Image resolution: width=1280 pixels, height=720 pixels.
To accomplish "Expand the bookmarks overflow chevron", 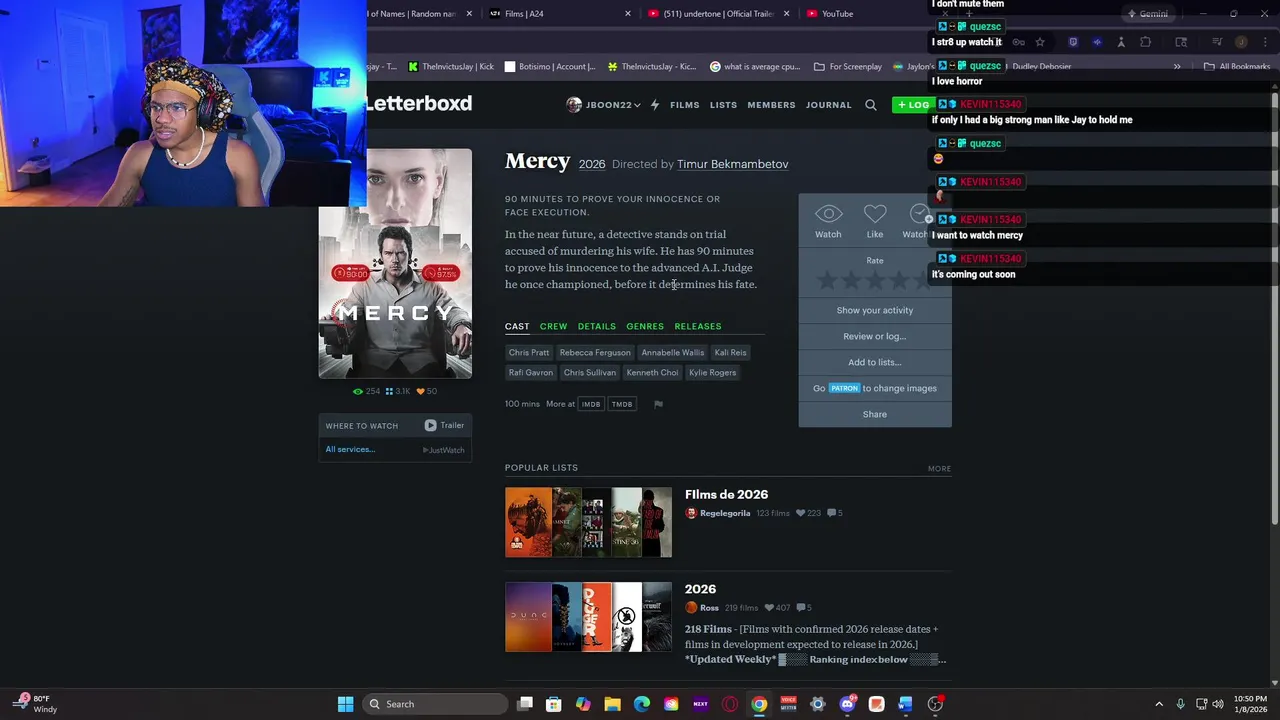I will [1177, 67].
